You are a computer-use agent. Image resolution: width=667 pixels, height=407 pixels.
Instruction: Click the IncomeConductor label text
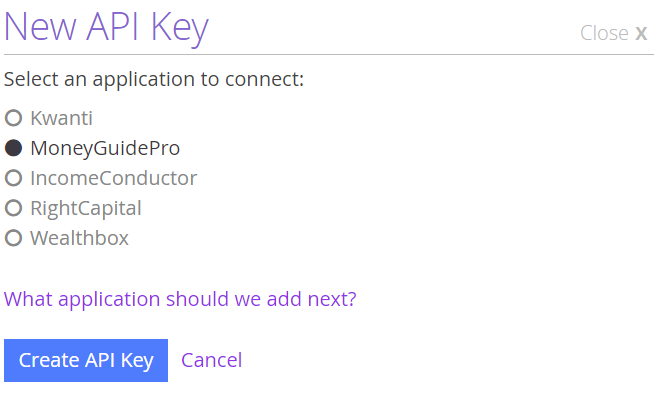(x=114, y=178)
